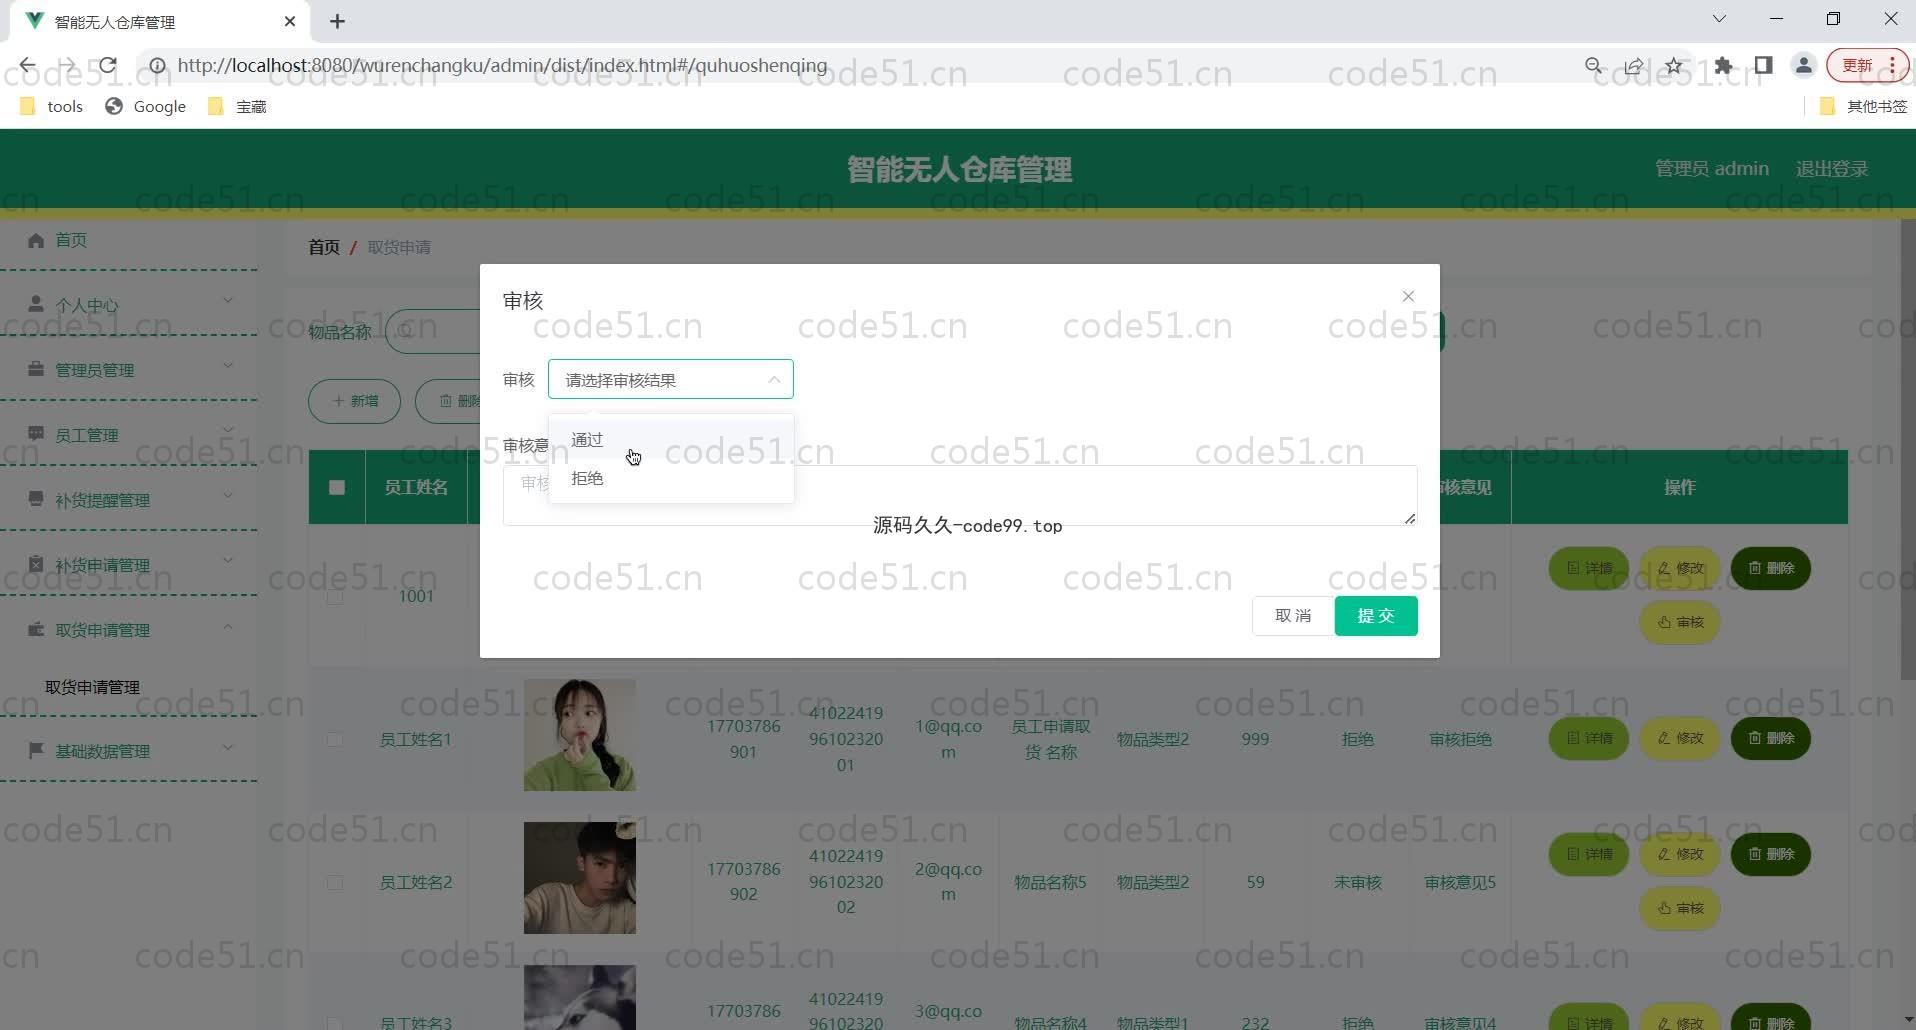The height and width of the screenshot is (1030, 1916).
Task: Click 删除 button in row 1001
Action: (x=1771, y=568)
